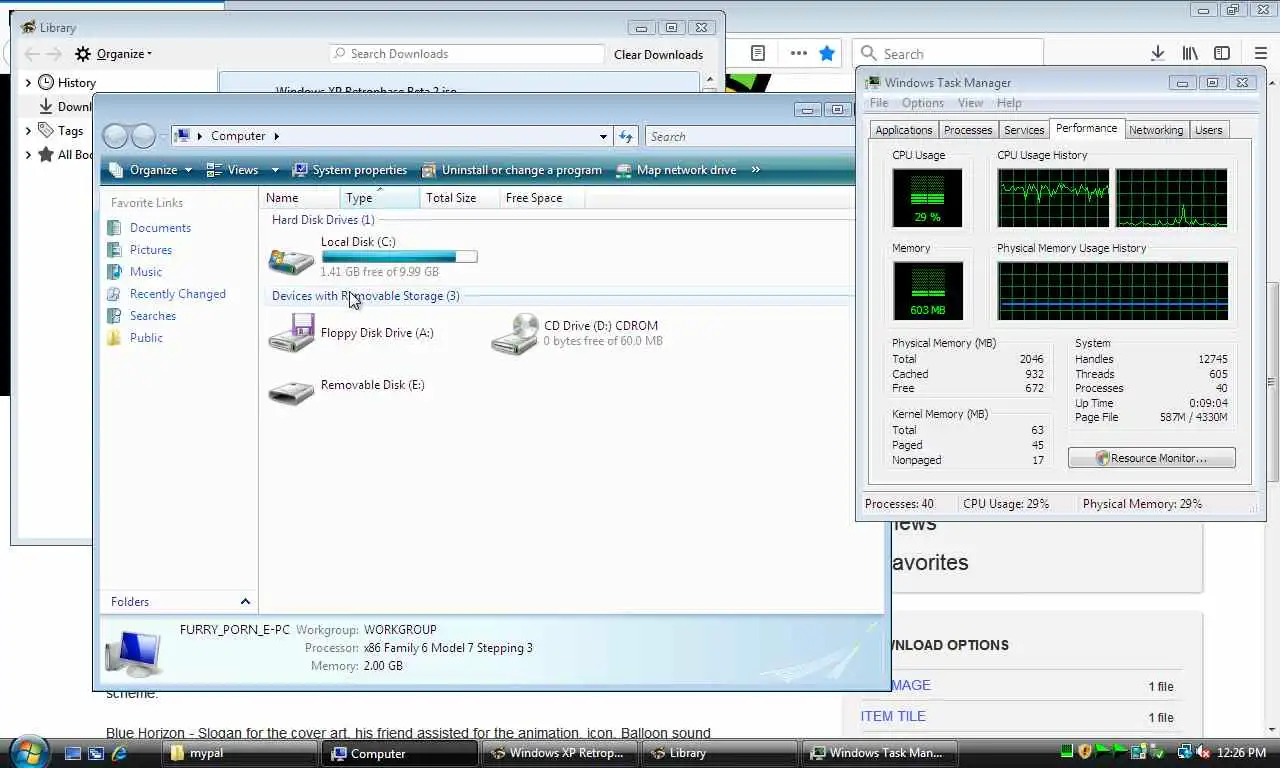Screen dimensions: 1280x768
Task: Select the Local Disk (C:) drive icon
Action: click(291, 260)
